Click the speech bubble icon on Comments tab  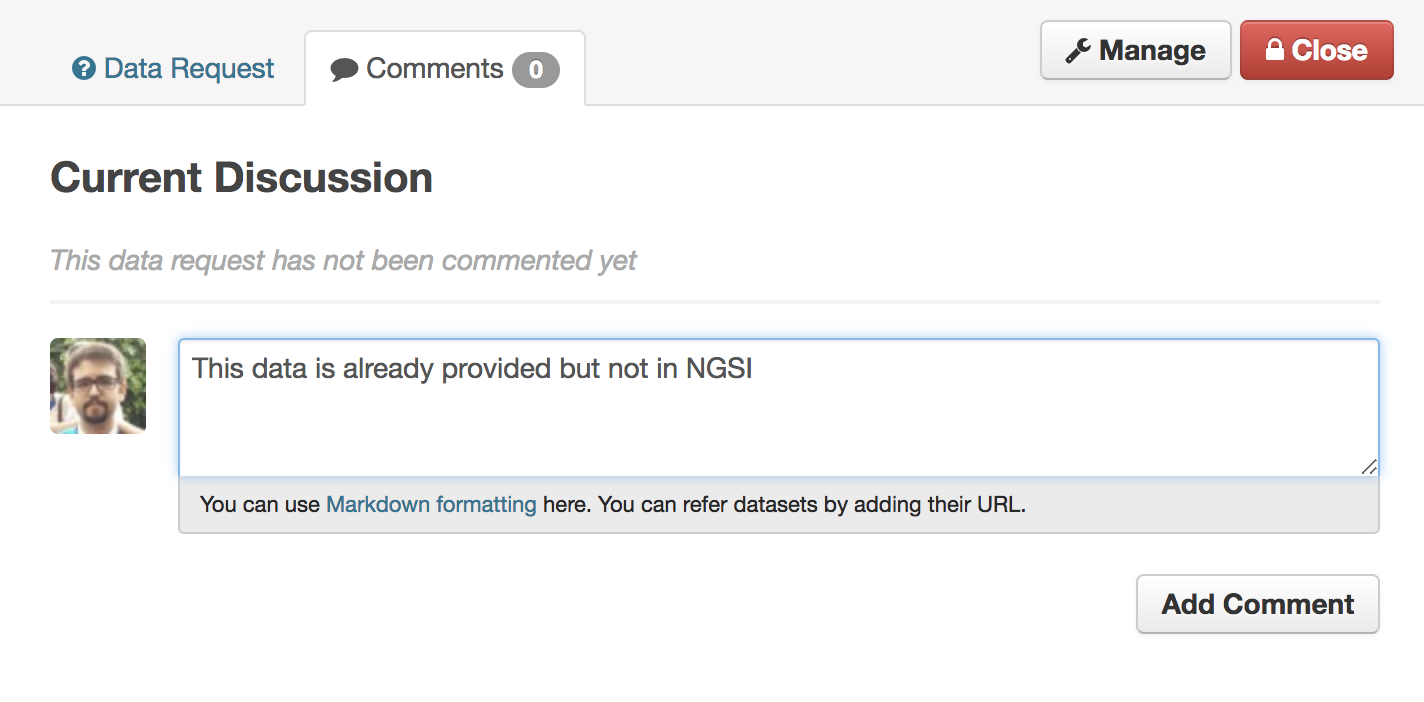coord(344,69)
